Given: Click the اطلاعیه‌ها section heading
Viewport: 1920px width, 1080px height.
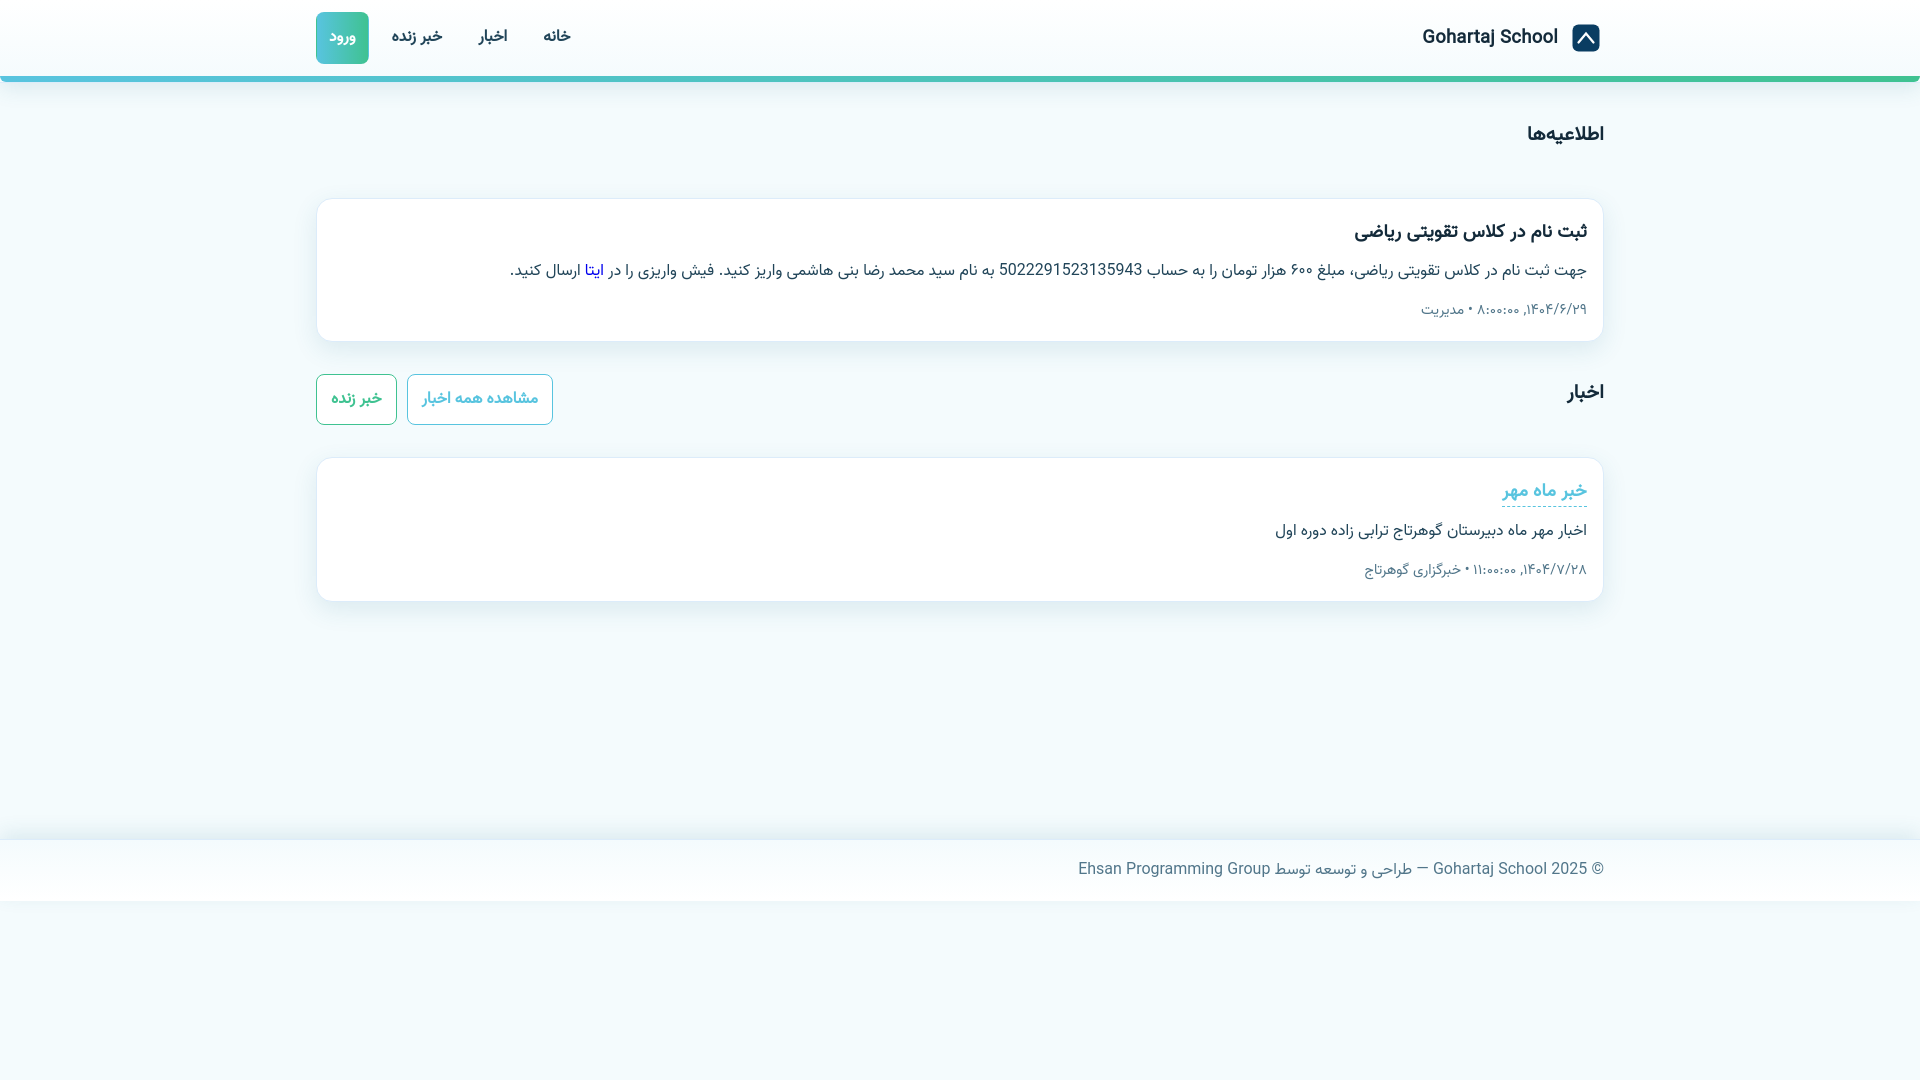Looking at the screenshot, I should click(1564, 134).
